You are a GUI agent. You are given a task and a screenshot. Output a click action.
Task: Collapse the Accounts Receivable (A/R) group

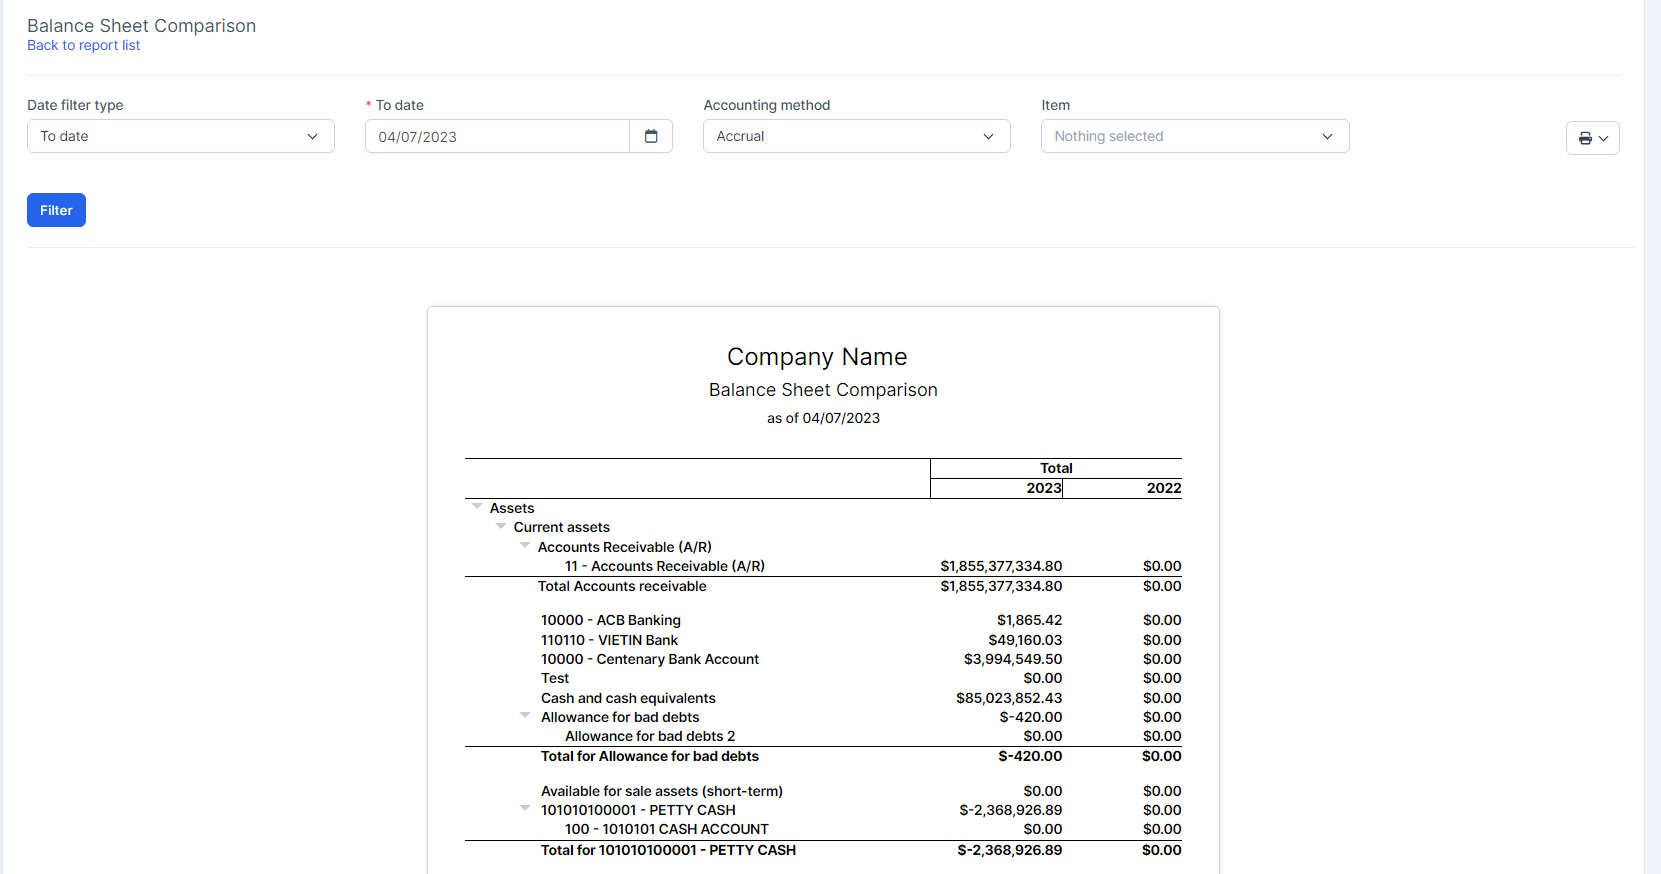(x=525, y=545)
